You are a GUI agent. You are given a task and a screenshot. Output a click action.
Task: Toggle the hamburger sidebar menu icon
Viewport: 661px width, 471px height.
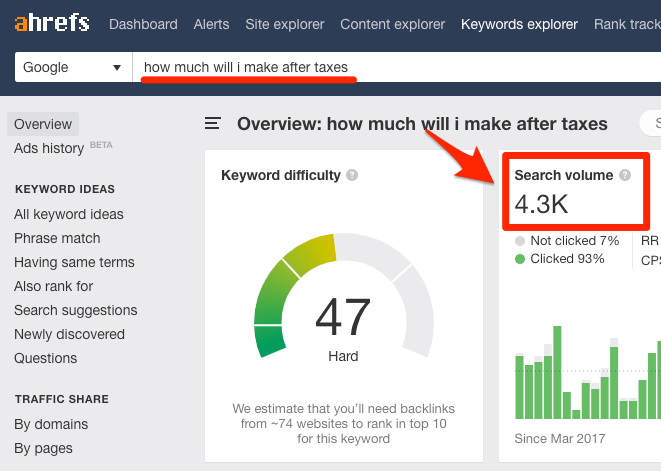(213, 124)
